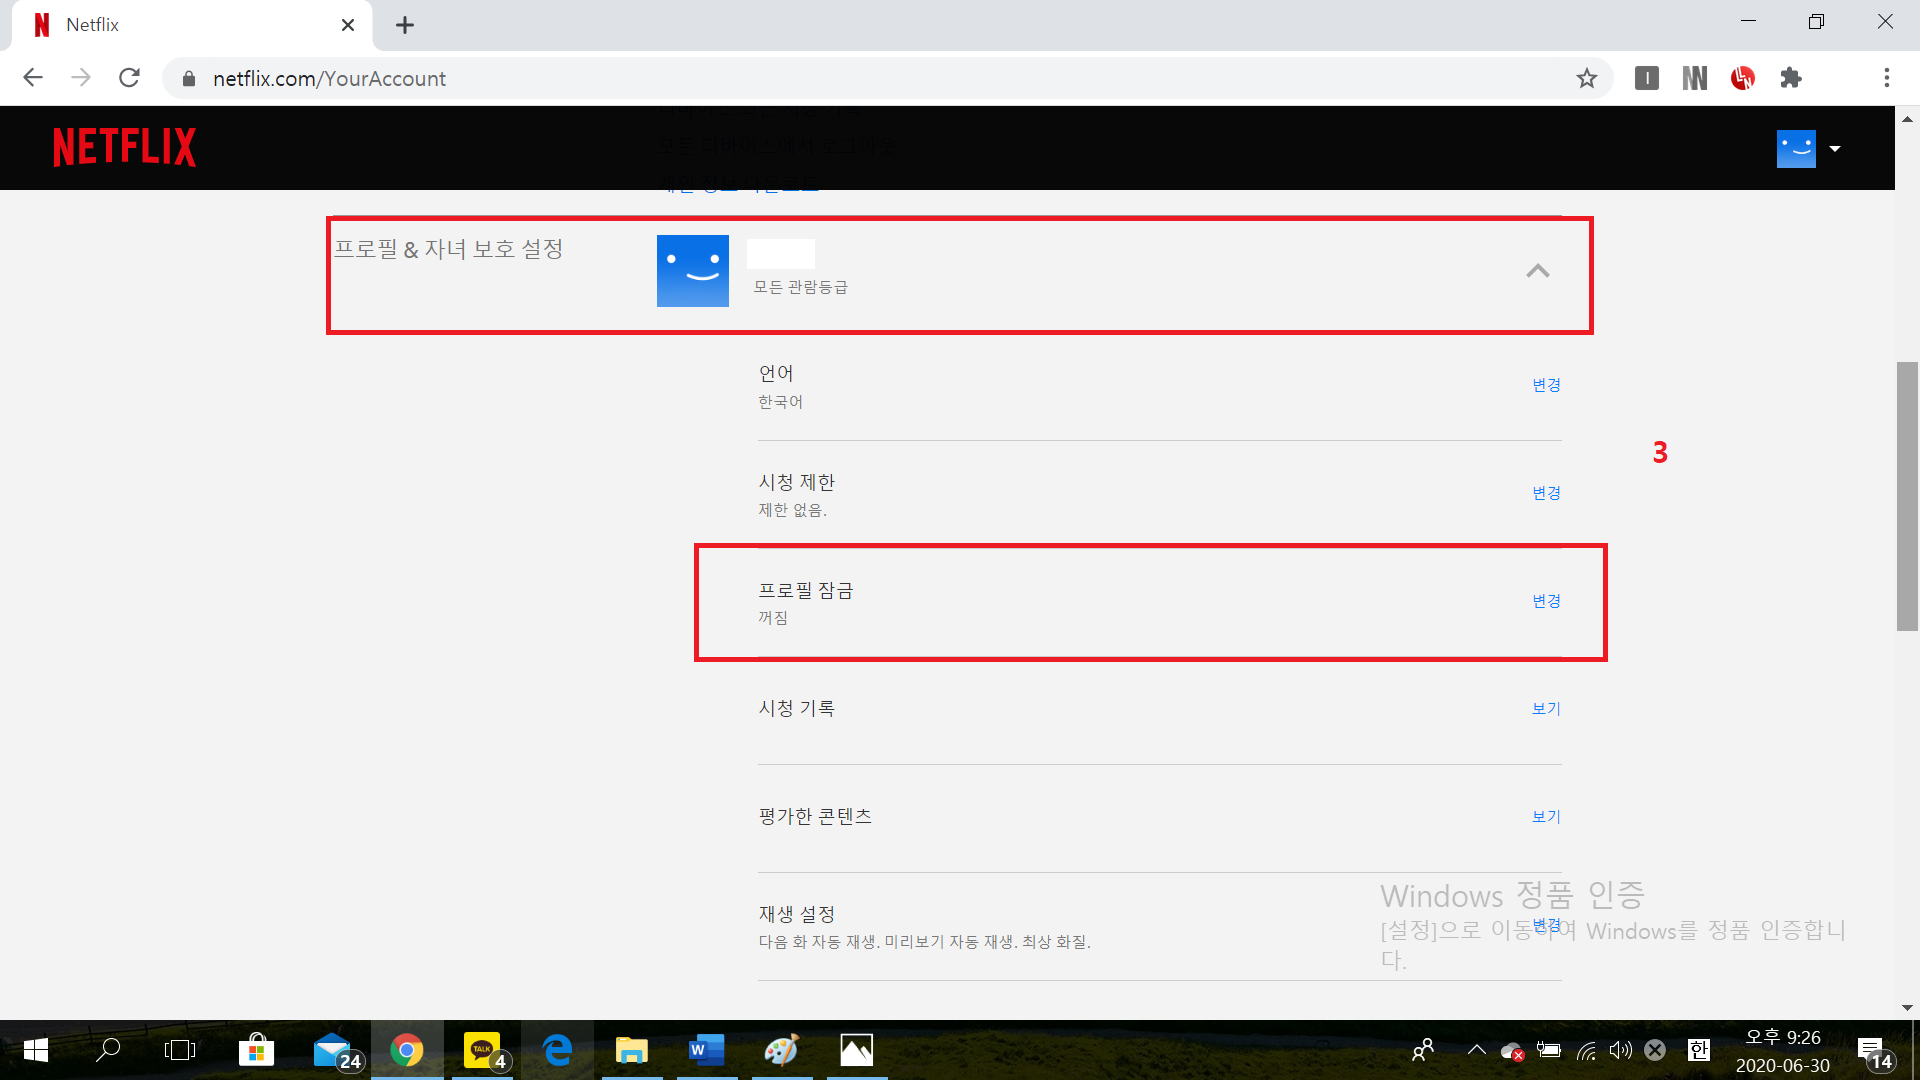Collapse the profile settings with chevron
Image resolution: width=1920 pixels, height=1080 pixels.
pyautogui.click(x=1537, y=271)
